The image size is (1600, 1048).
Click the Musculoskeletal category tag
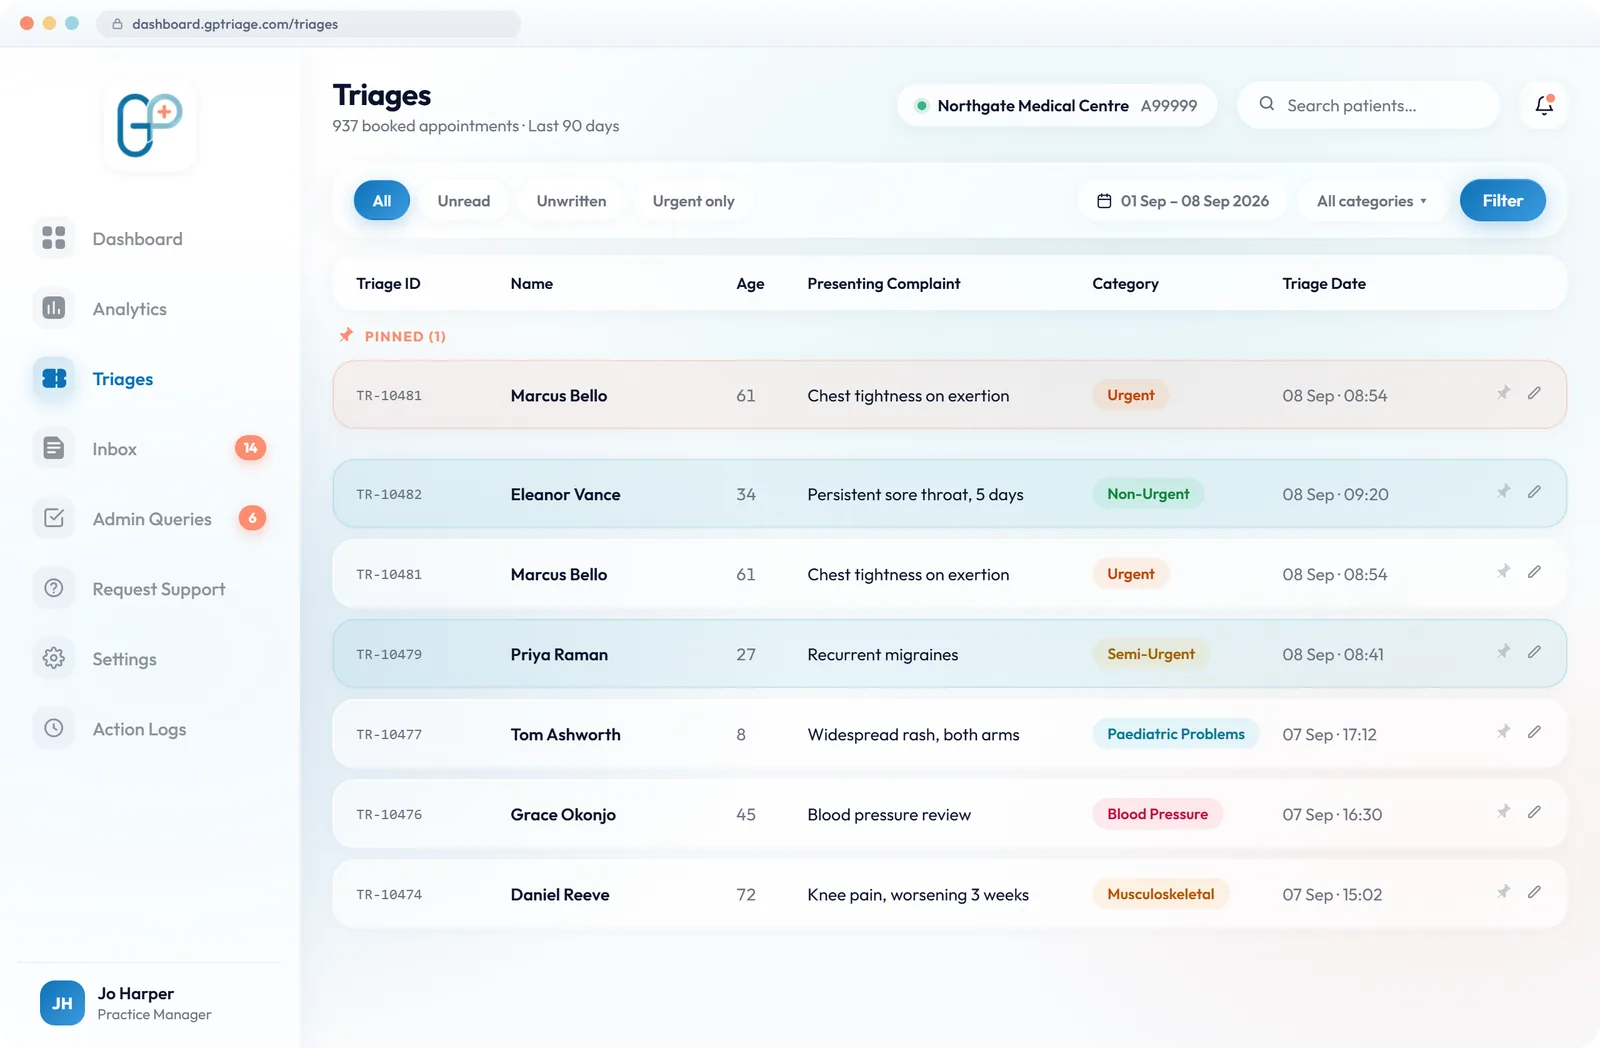[1161, 894]
